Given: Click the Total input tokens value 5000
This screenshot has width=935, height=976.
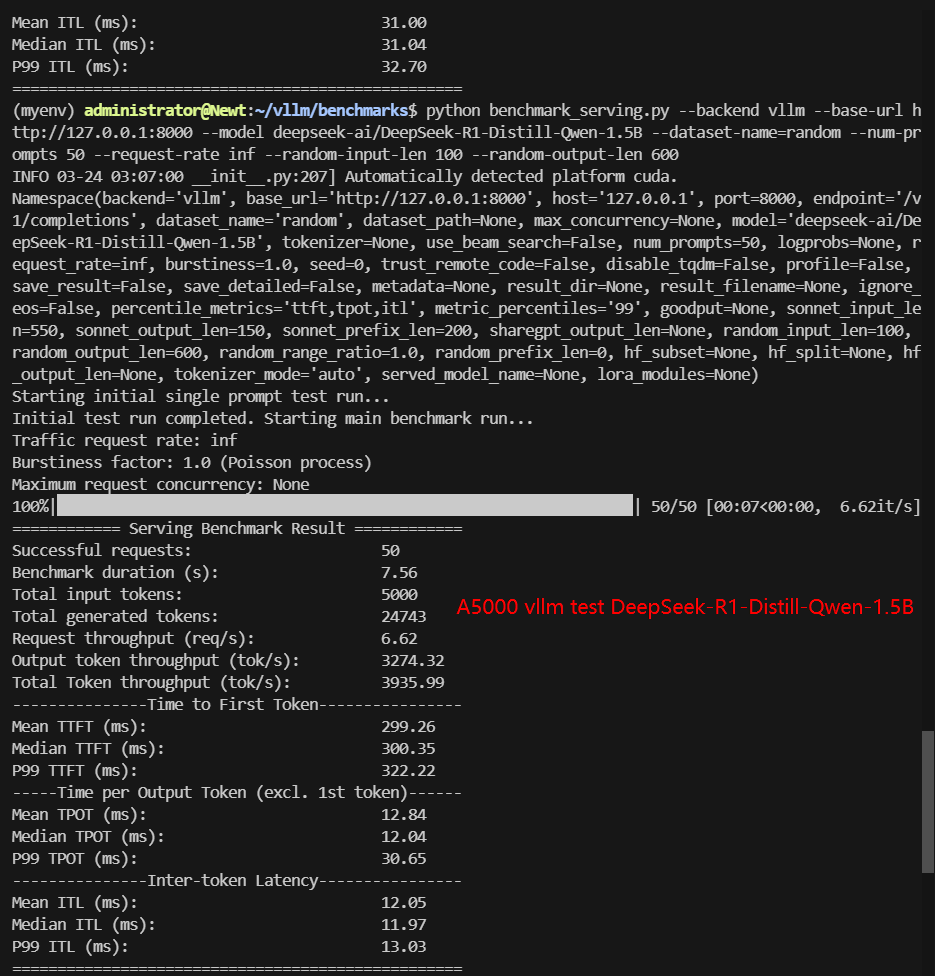Looking at the screenshot, I should pos(399,594).
